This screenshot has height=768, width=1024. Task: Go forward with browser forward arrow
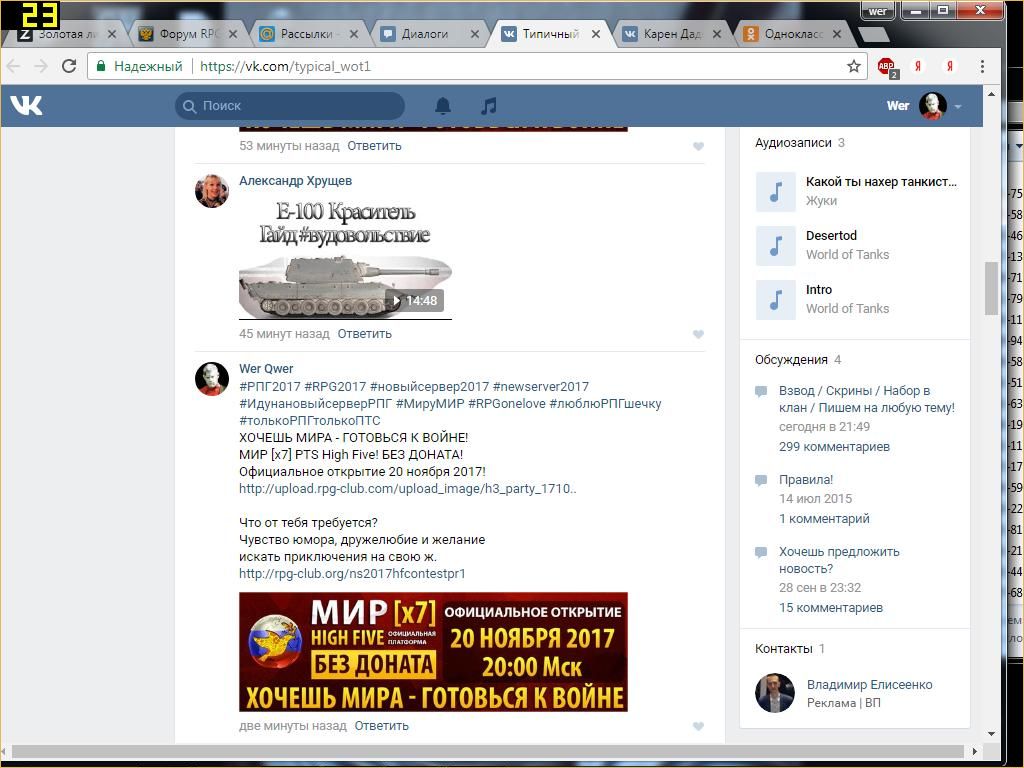click(40, 66)
